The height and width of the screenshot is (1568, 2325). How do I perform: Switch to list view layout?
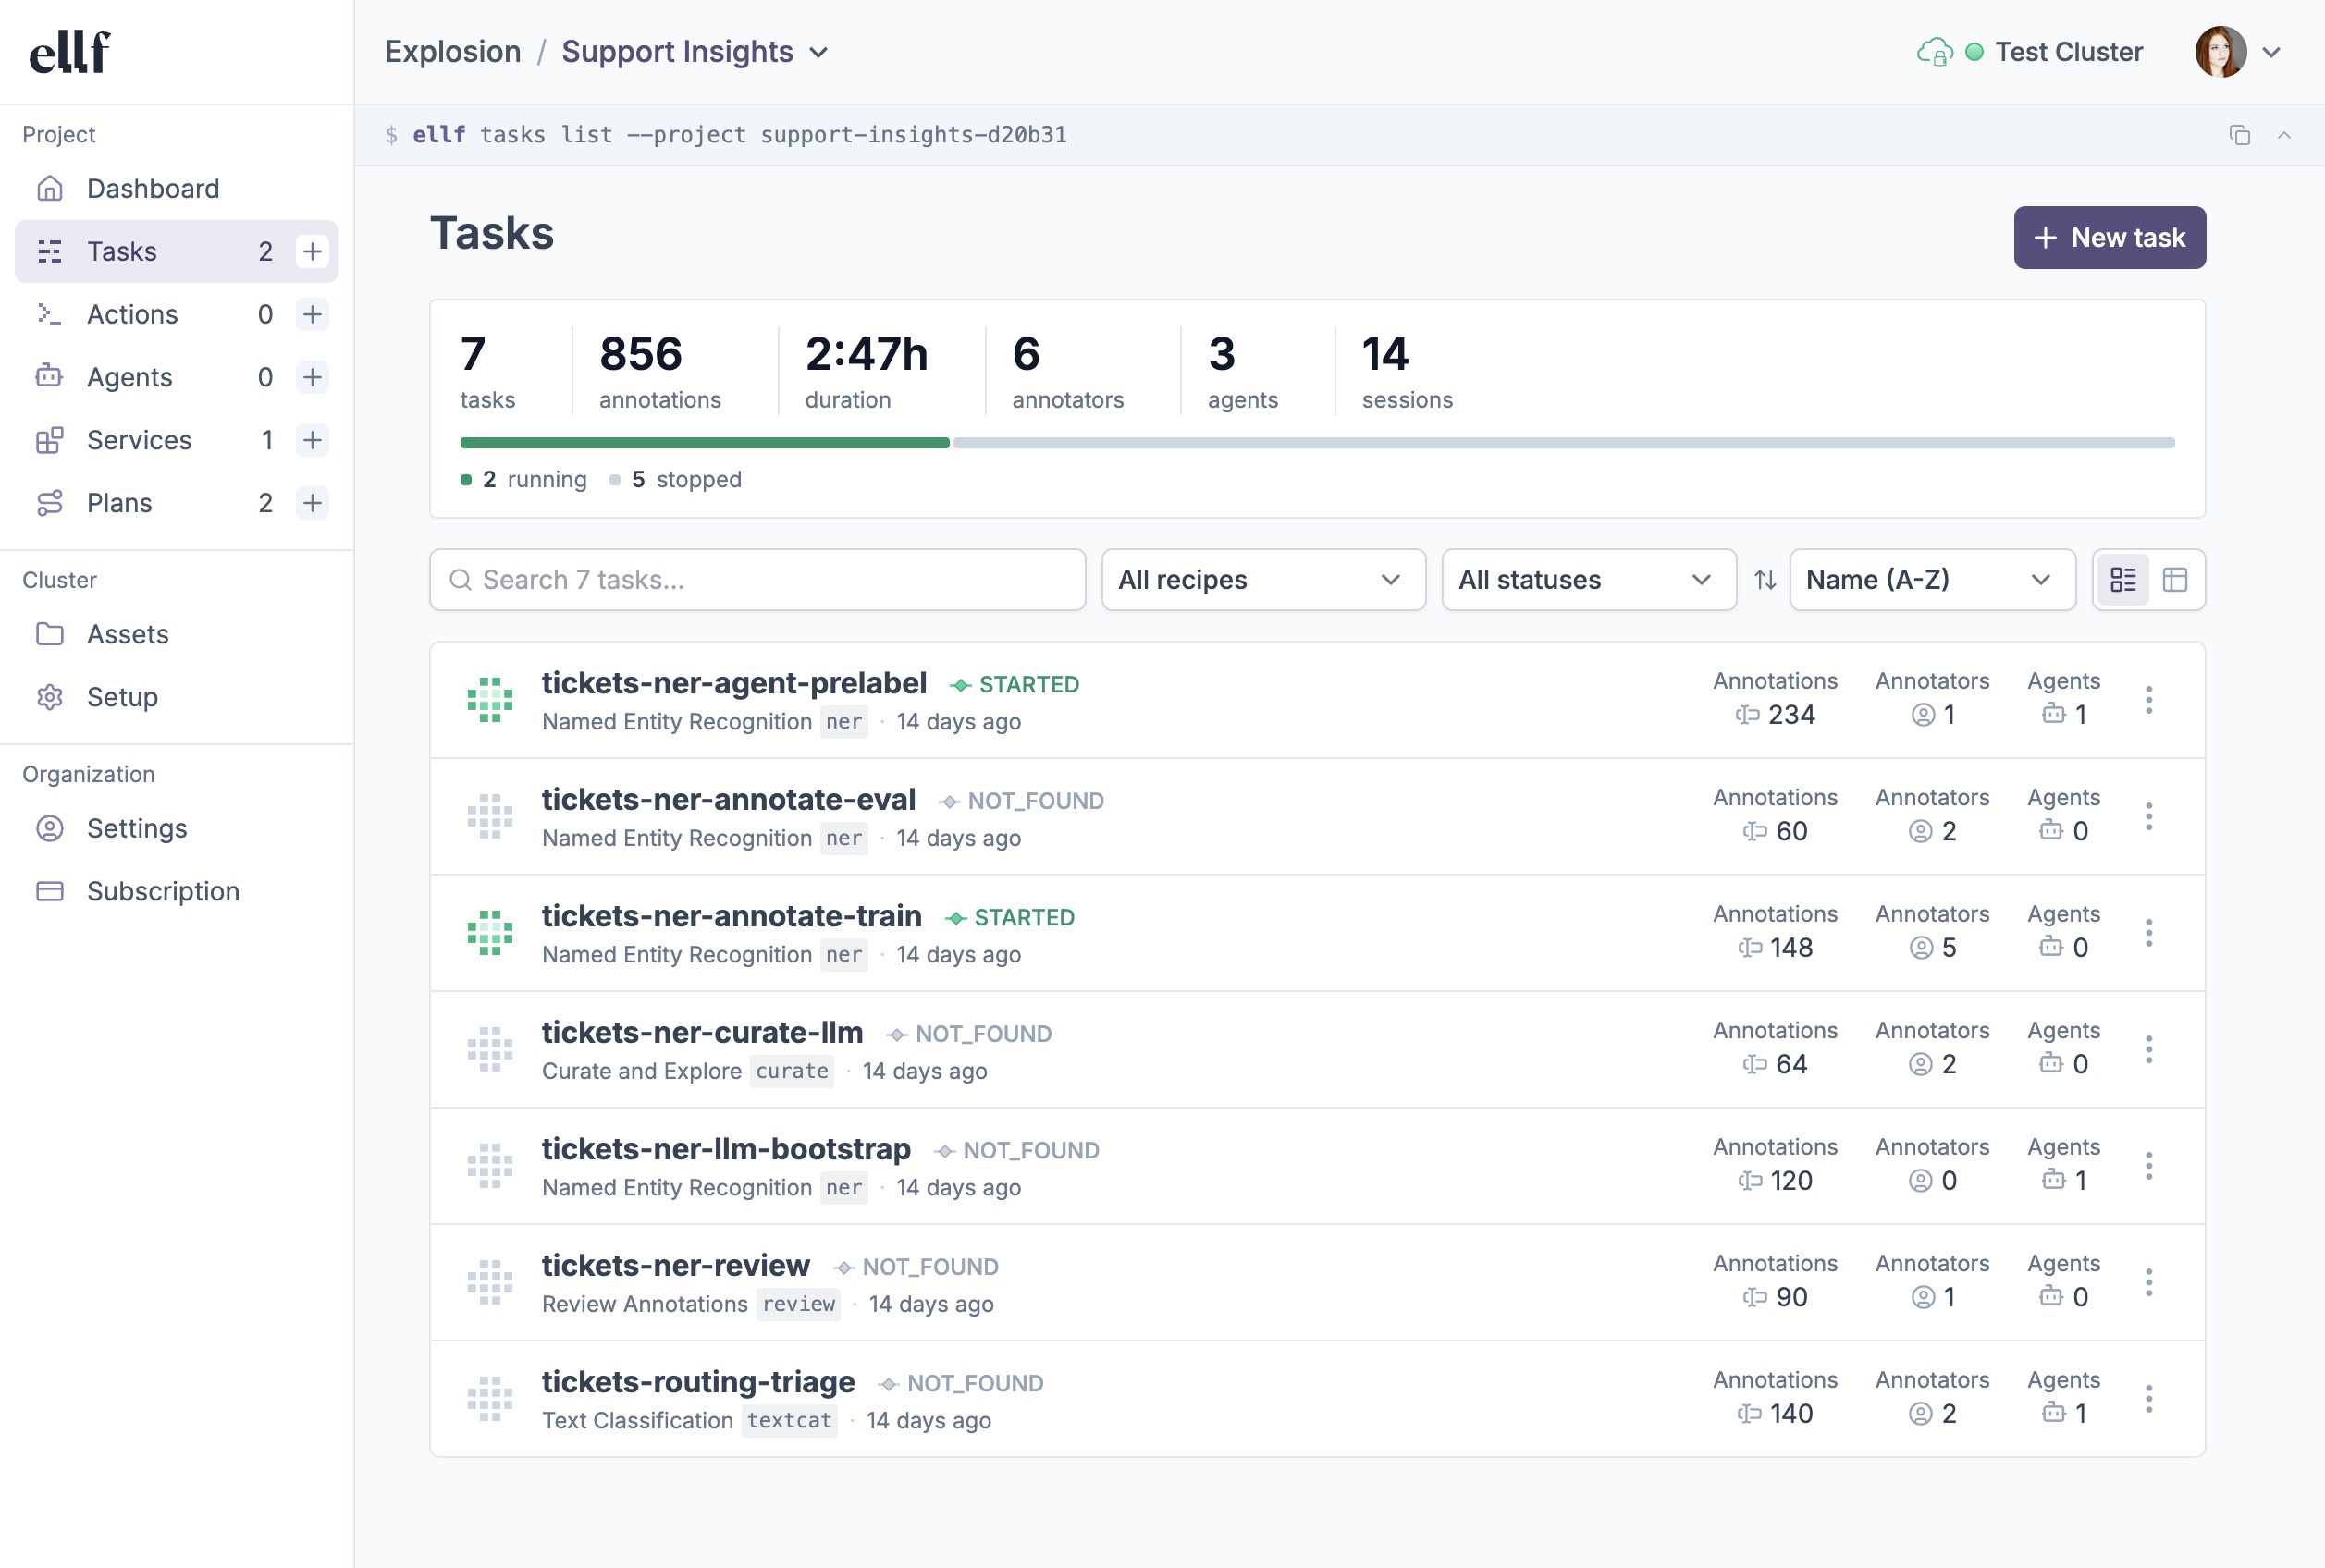[2122, 579]
